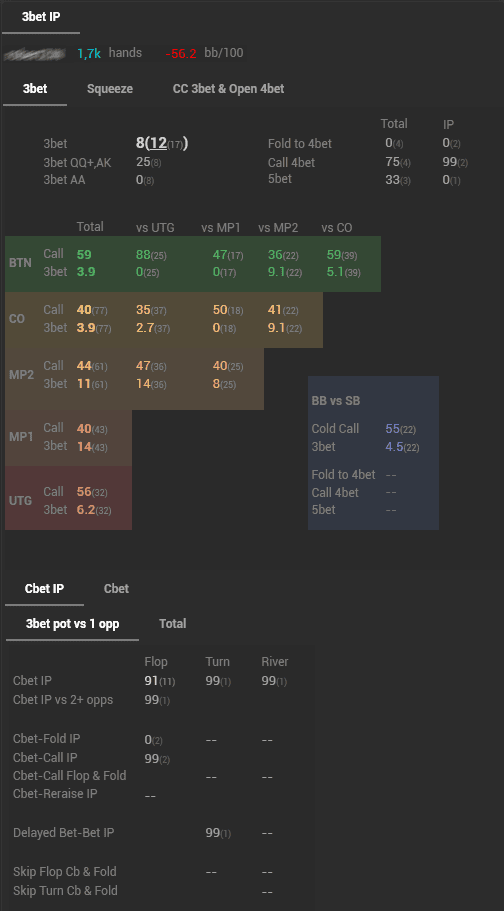Click the UTG position row label
The image size is (504, 911).
20,501
